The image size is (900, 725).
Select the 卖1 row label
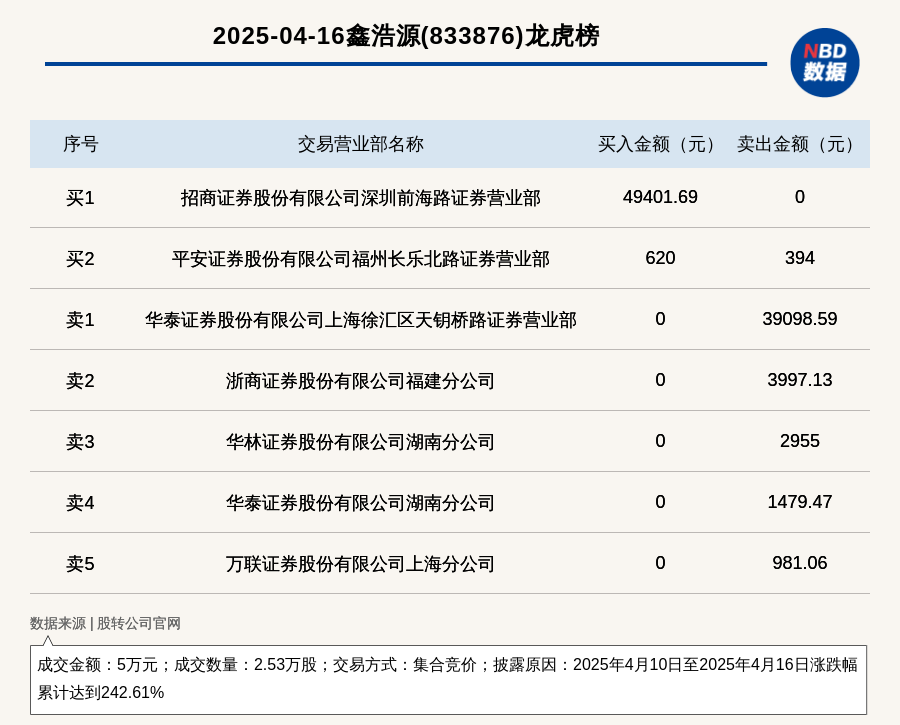click(80, 320)
